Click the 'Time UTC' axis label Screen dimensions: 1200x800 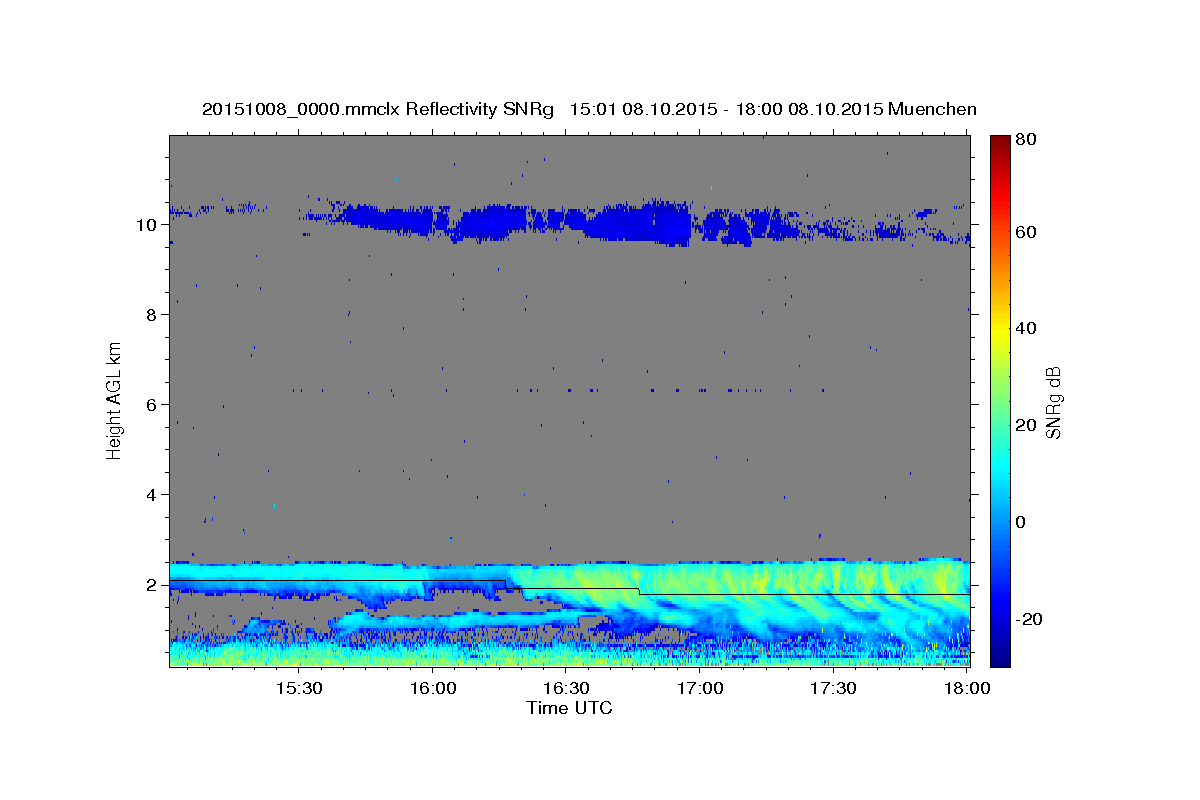tap(569, 709)
